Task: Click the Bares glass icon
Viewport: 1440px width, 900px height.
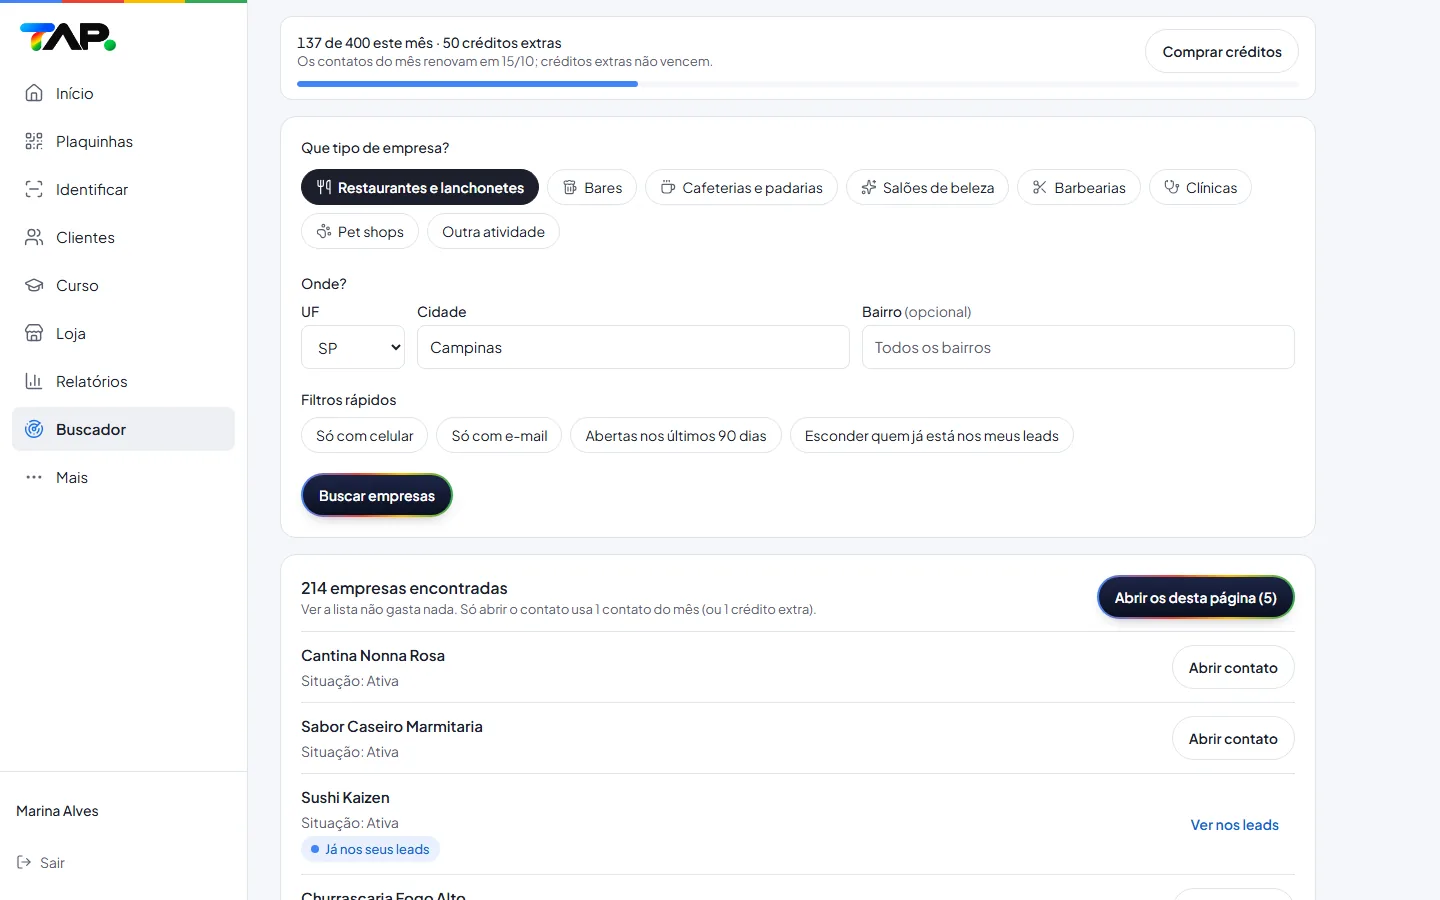Action: click(x=570, y=187)
